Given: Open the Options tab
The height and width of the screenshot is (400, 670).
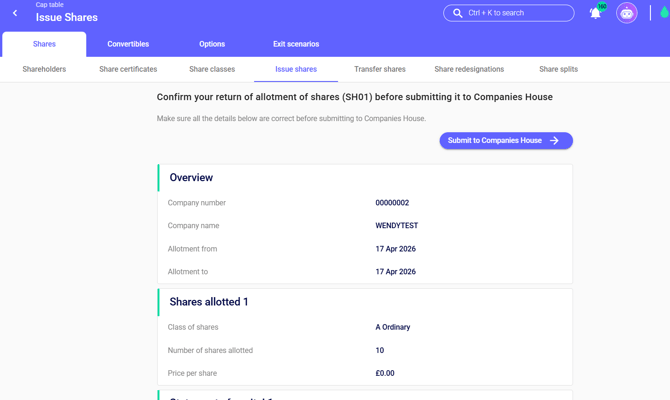Looking at the screenshot, I should [x=212, y=44].
